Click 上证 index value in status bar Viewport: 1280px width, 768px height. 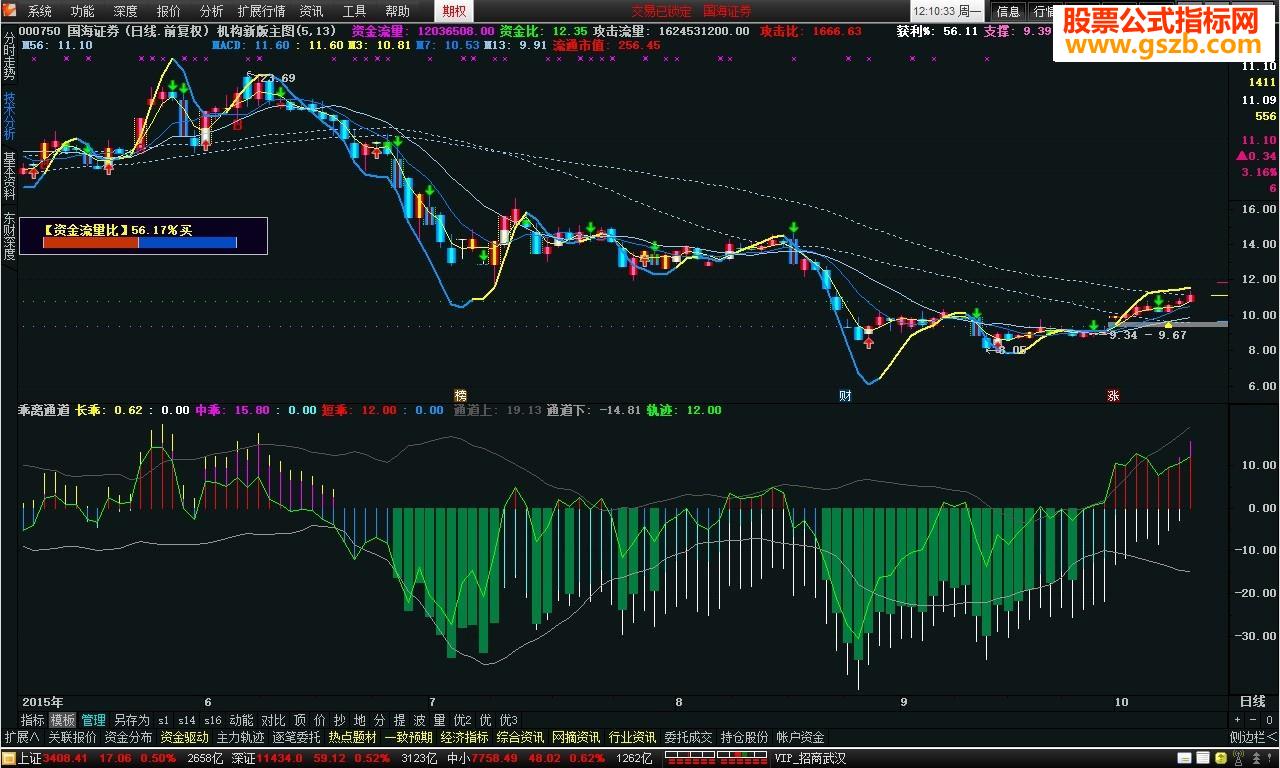pos(67,759)
